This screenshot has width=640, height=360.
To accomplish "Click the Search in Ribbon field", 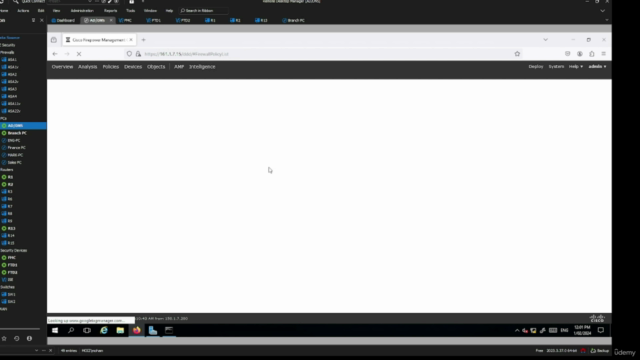I will click(x=203, y=11).
